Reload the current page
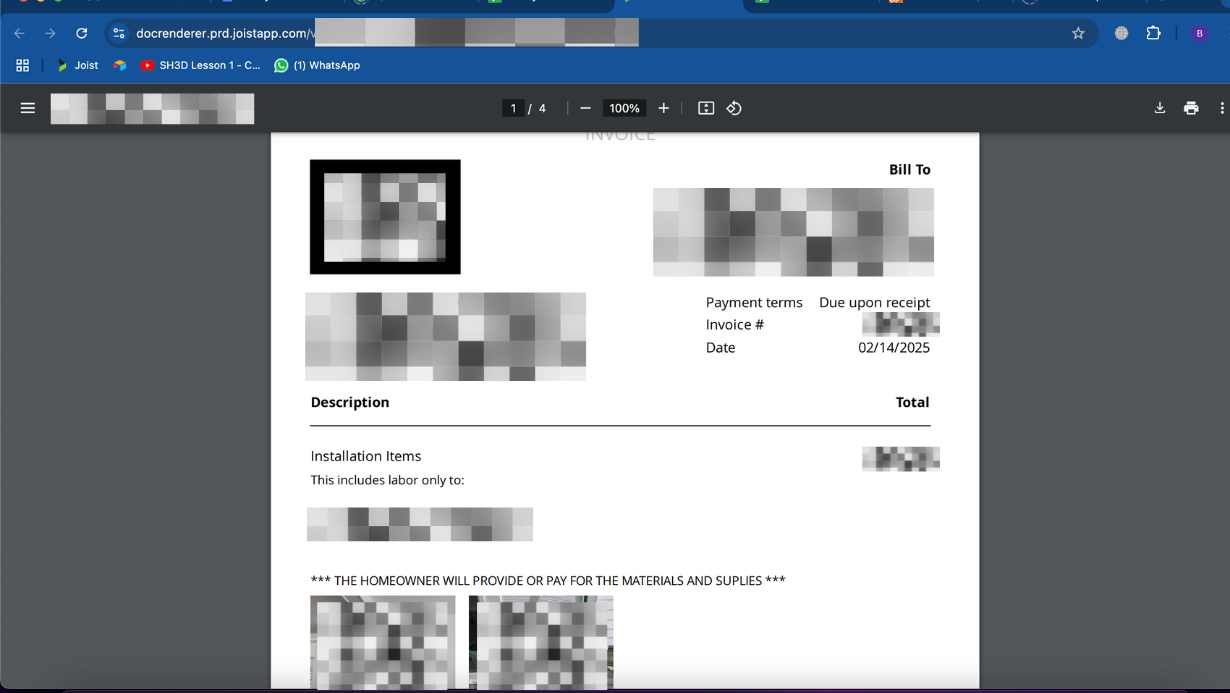 (x=82, y=33)
